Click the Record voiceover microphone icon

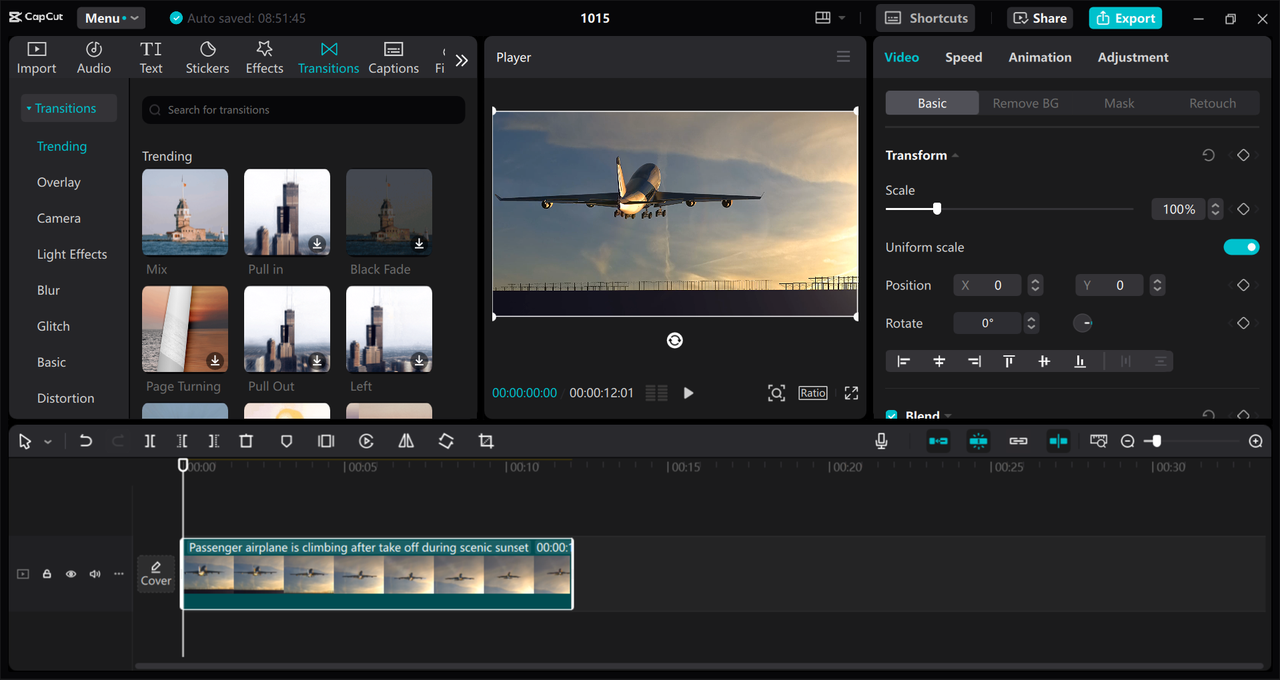click(x=881, y=441)
